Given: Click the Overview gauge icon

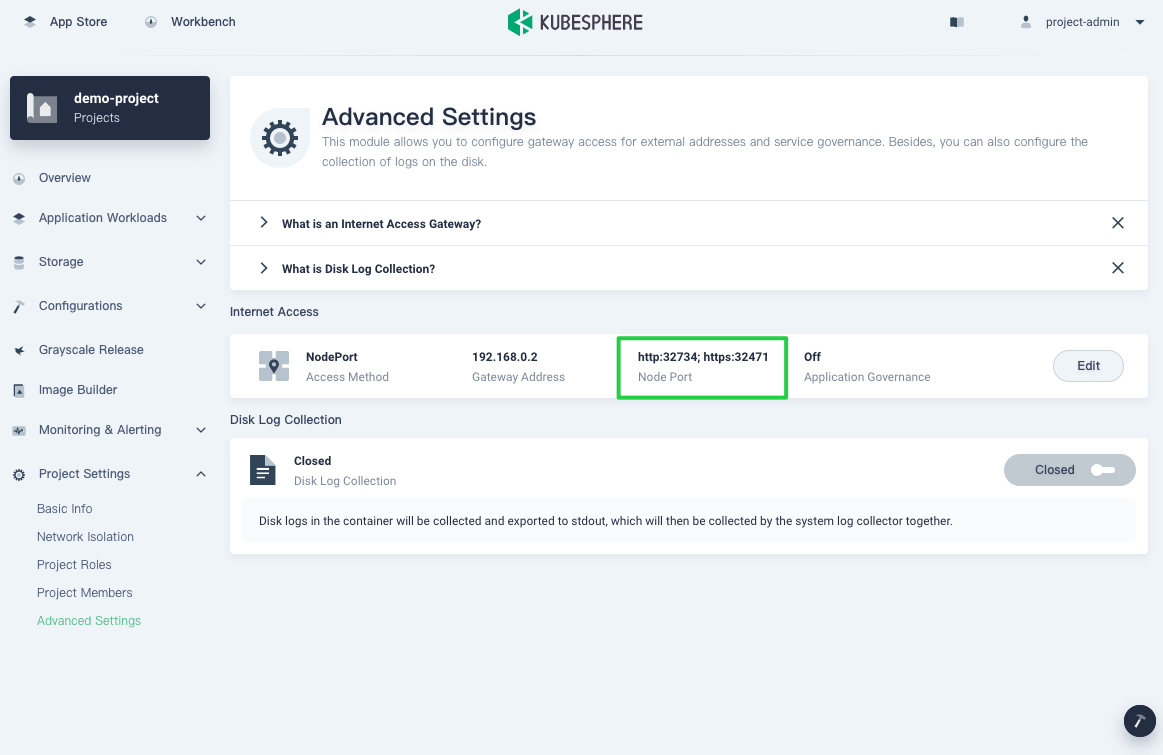Looking at the screenshot, I should [19, 179].
